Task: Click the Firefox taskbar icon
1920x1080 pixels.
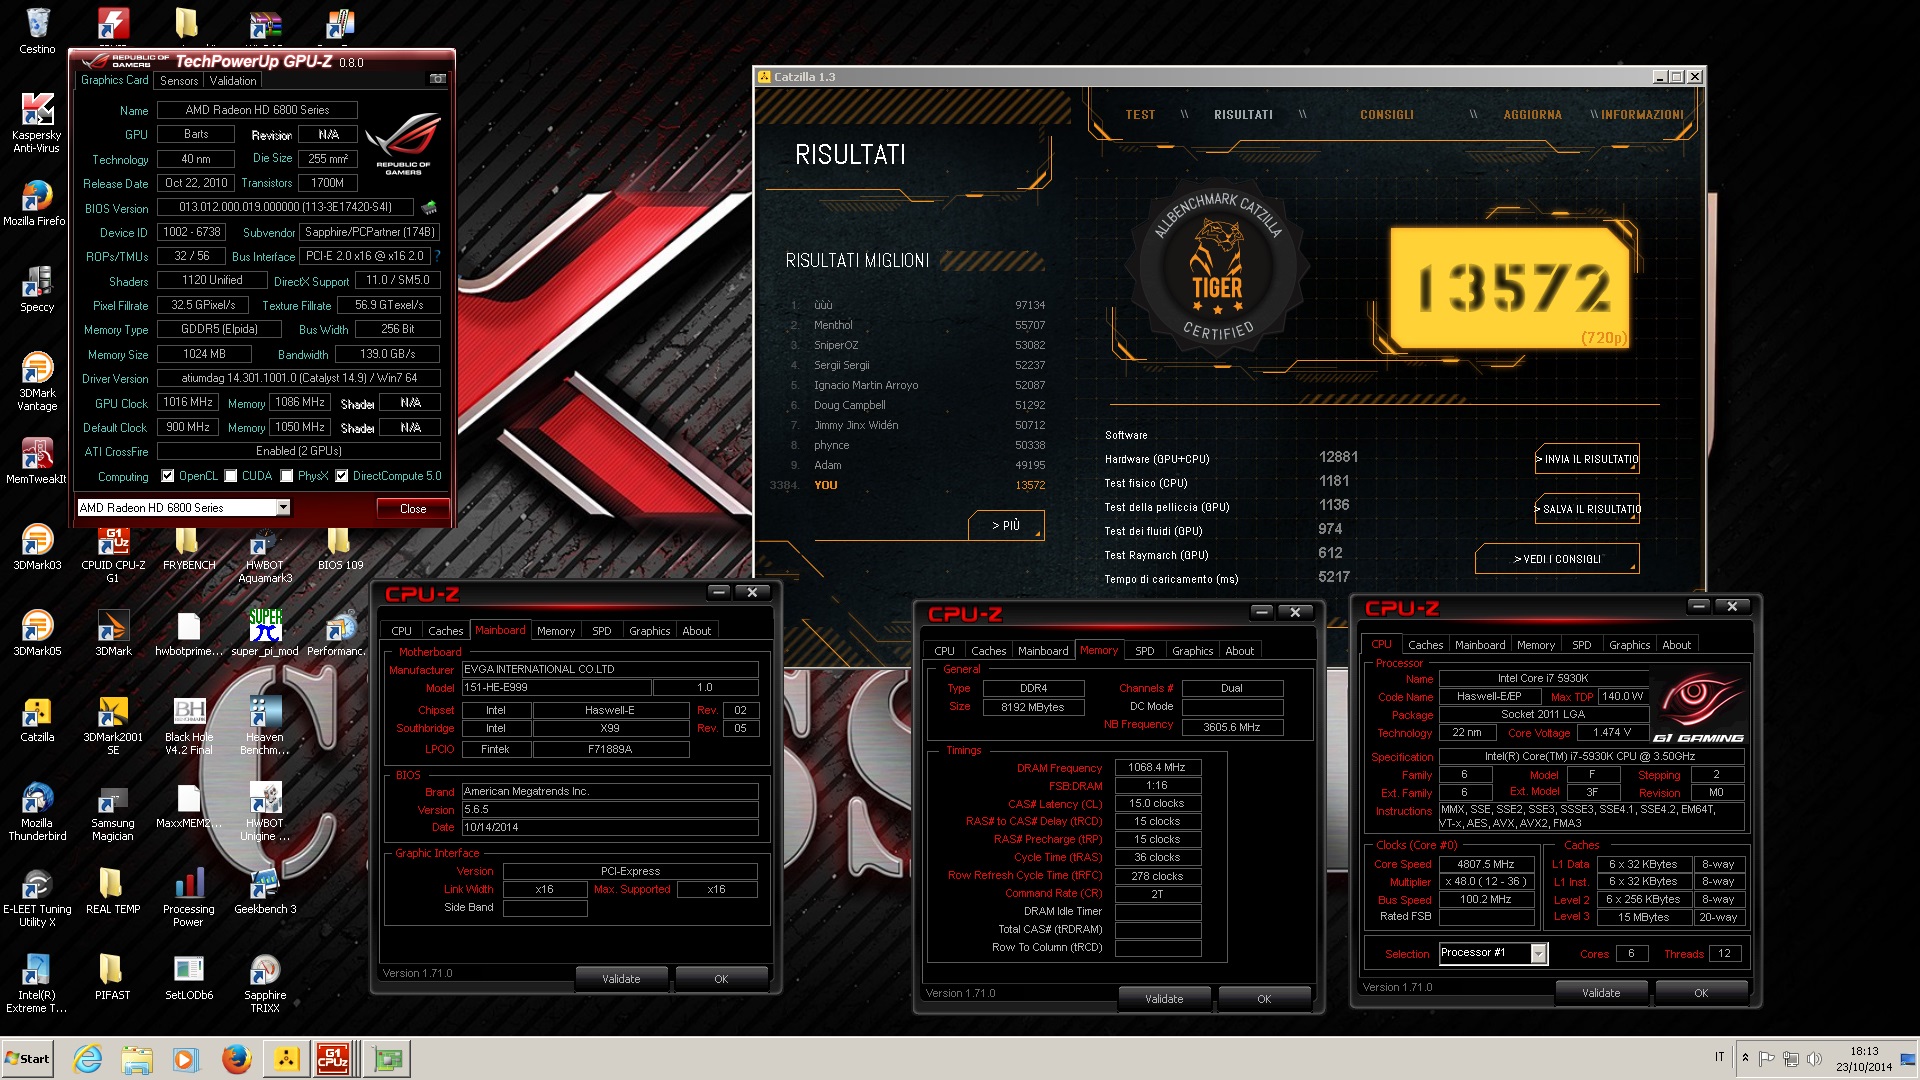Action: tap(237, 1058)
